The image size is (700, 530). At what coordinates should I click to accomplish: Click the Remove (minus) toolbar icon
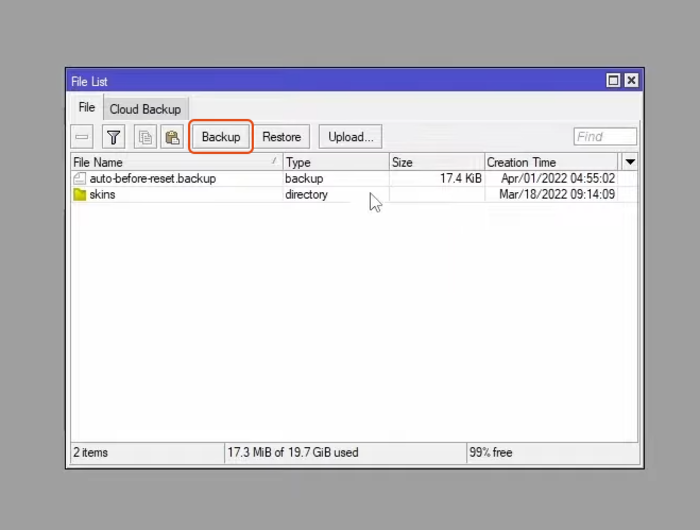click(x=83, y=137)
